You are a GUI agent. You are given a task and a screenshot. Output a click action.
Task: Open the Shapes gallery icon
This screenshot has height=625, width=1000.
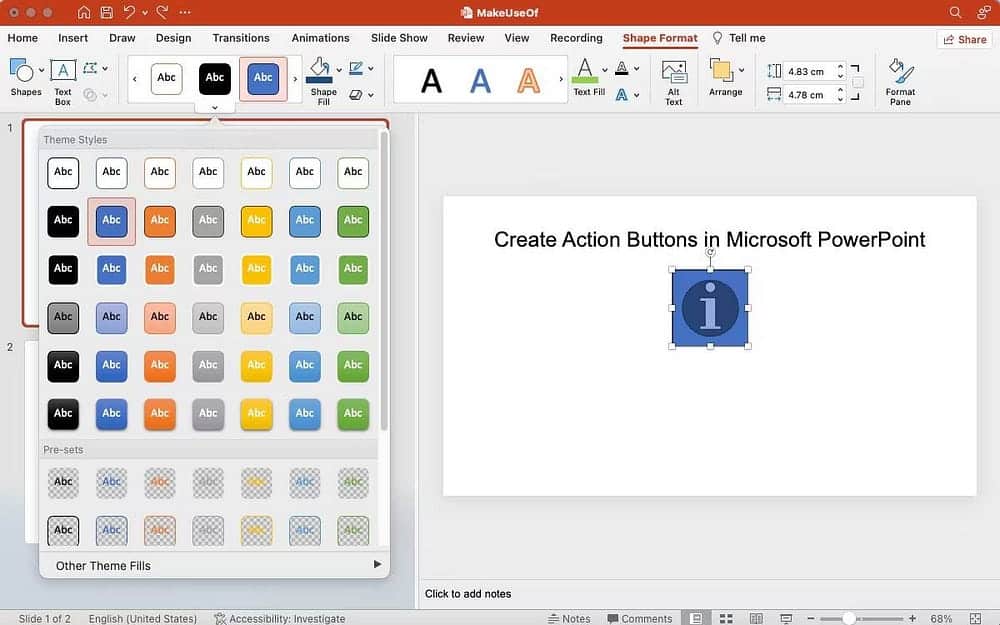pos(21,72)
